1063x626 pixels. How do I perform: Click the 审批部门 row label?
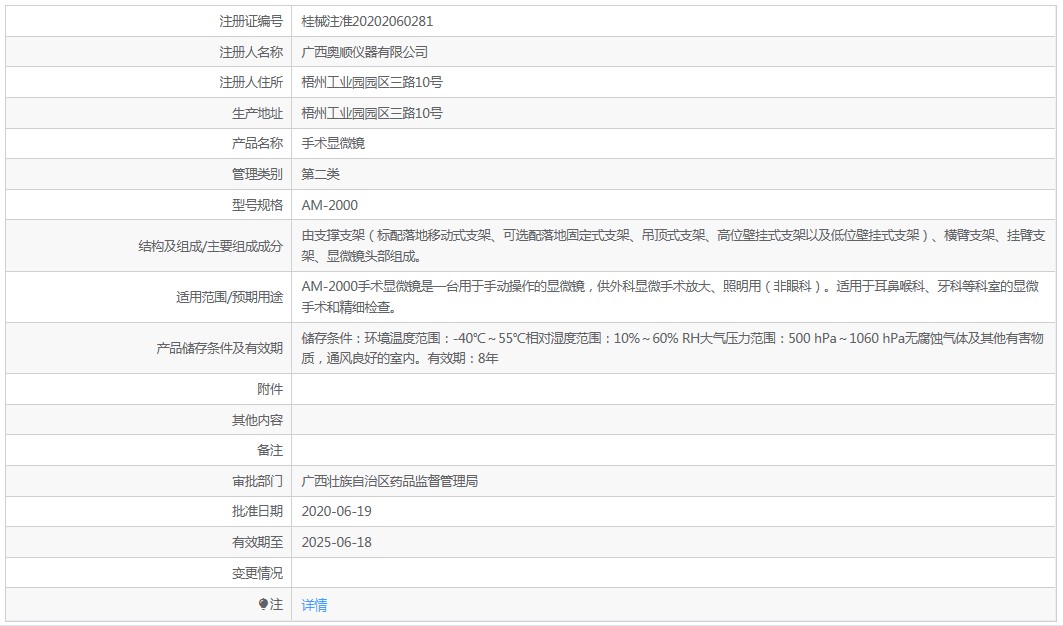[x=257, y=481]
